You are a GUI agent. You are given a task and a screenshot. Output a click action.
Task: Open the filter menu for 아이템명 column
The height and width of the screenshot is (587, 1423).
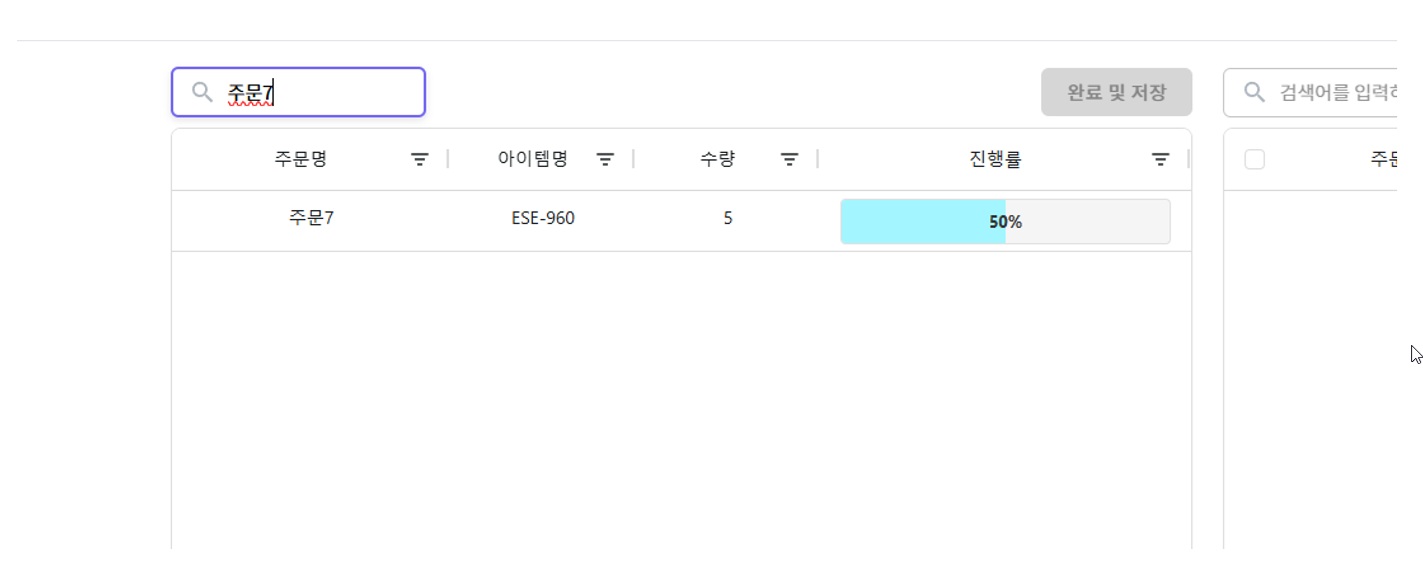click(x=605, y=159)
